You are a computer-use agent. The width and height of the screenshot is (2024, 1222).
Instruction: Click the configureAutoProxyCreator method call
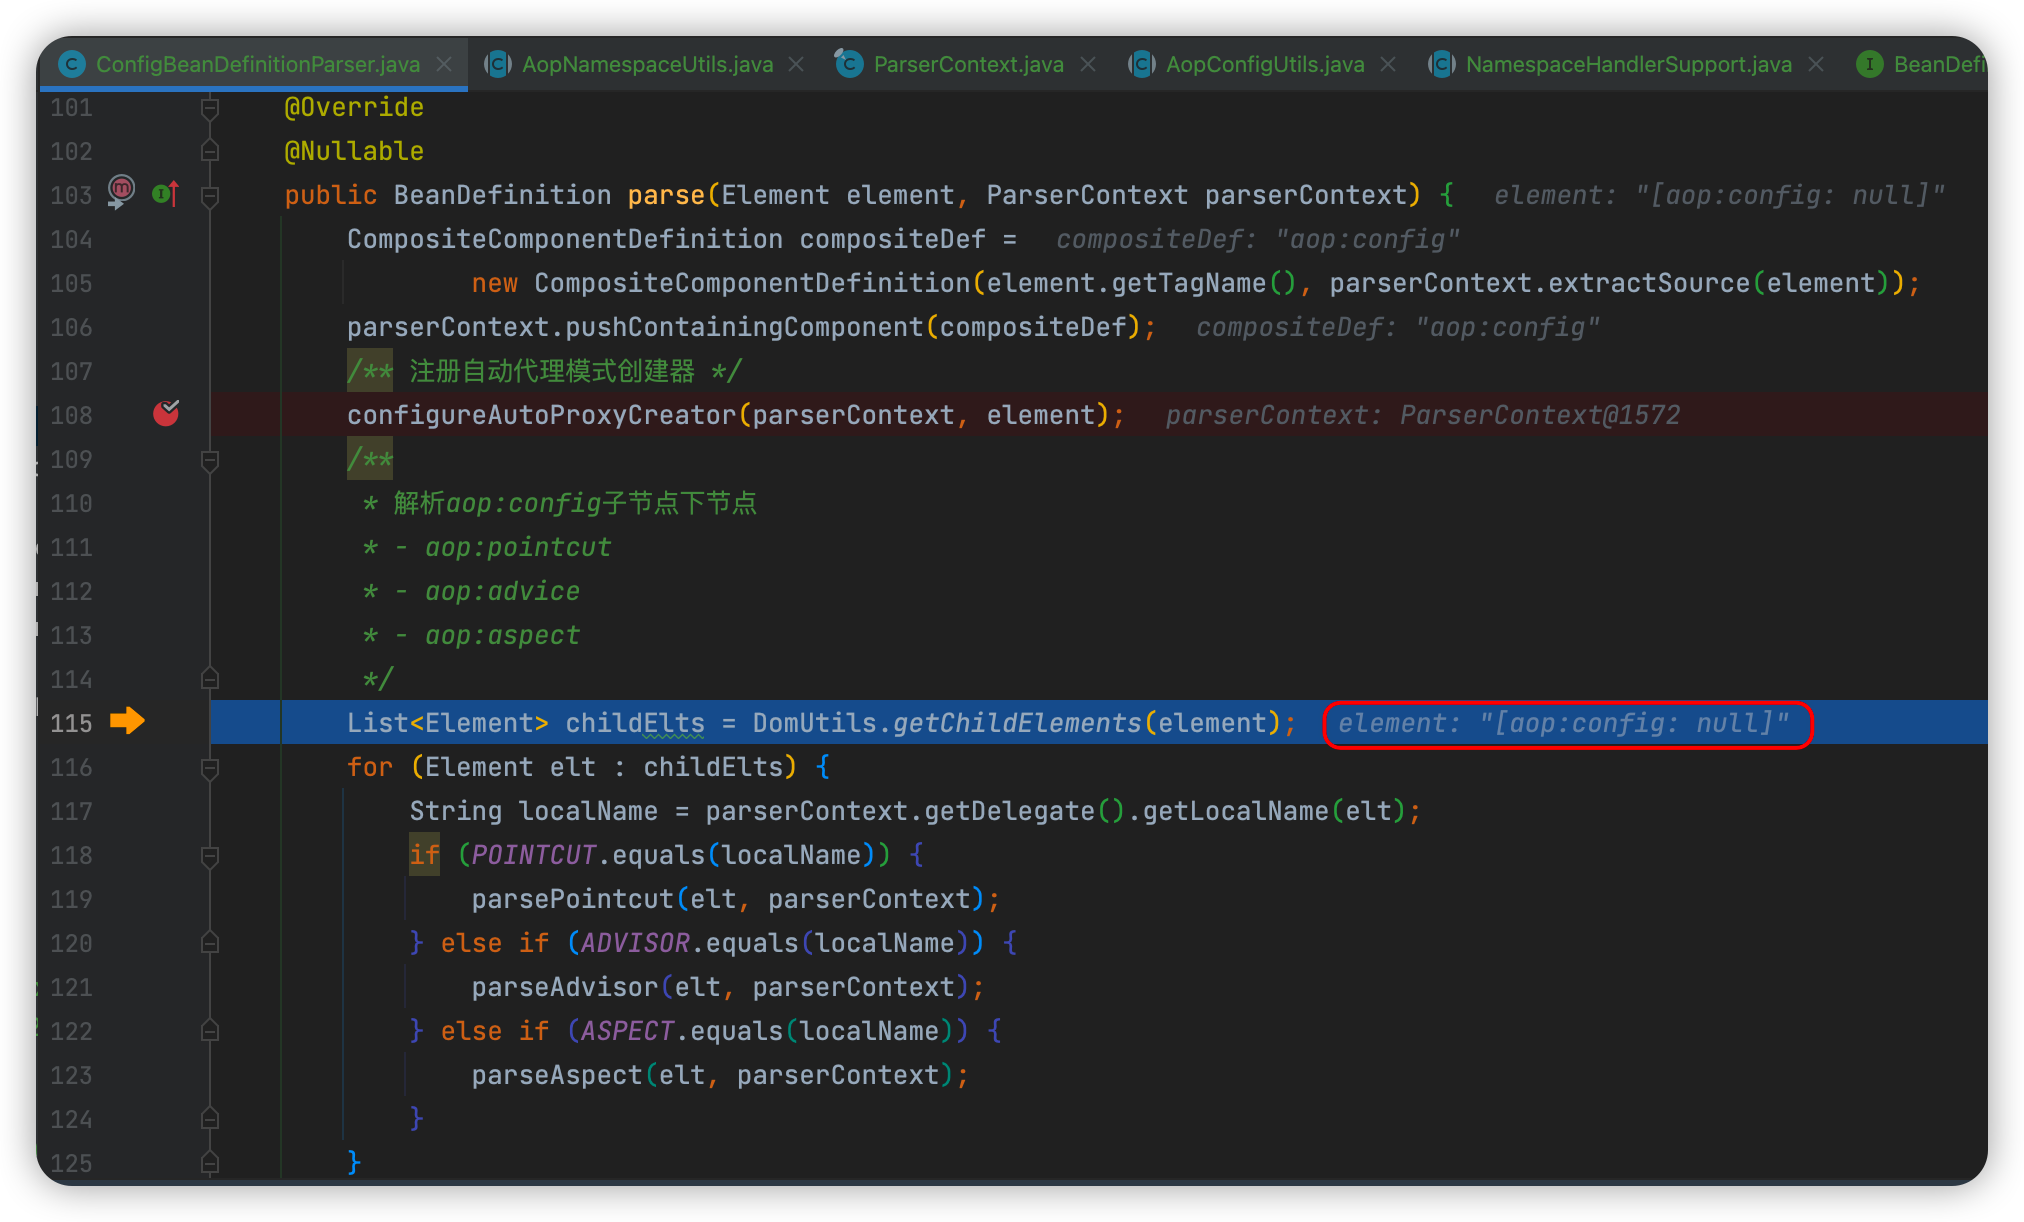[x=541, y=415]
